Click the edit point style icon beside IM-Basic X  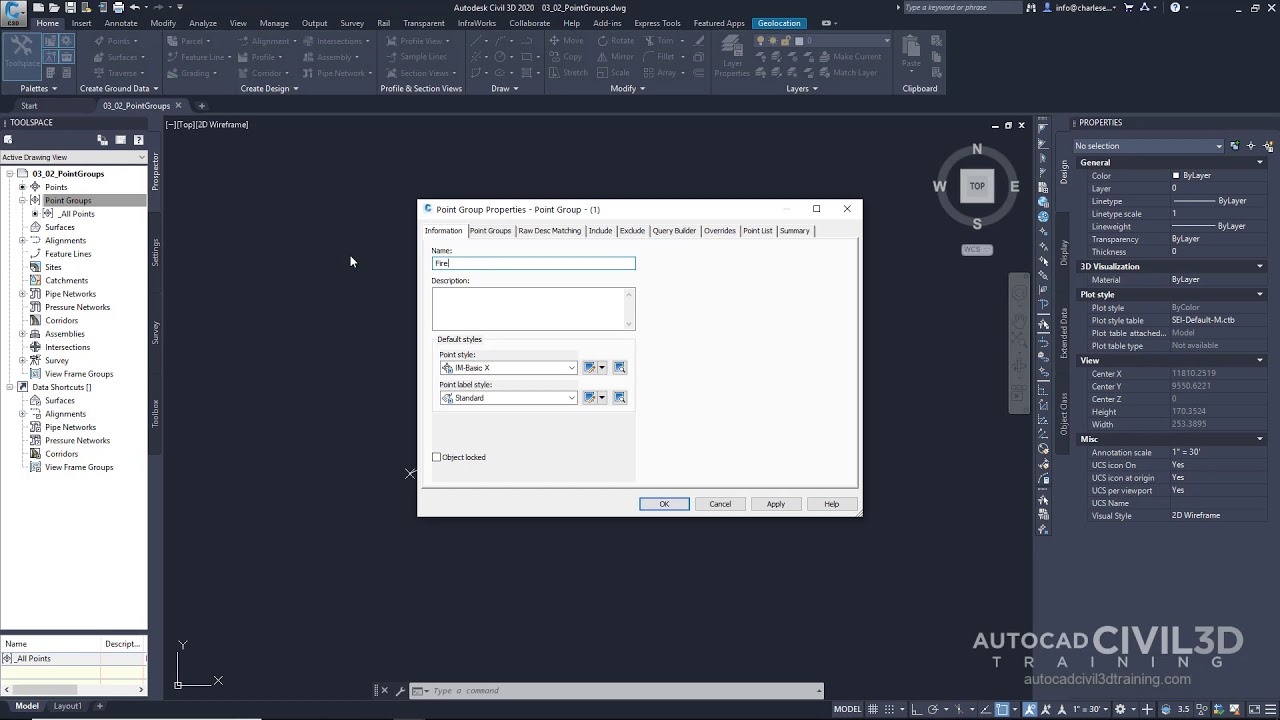pyautogui.click(x=590, y=368)
